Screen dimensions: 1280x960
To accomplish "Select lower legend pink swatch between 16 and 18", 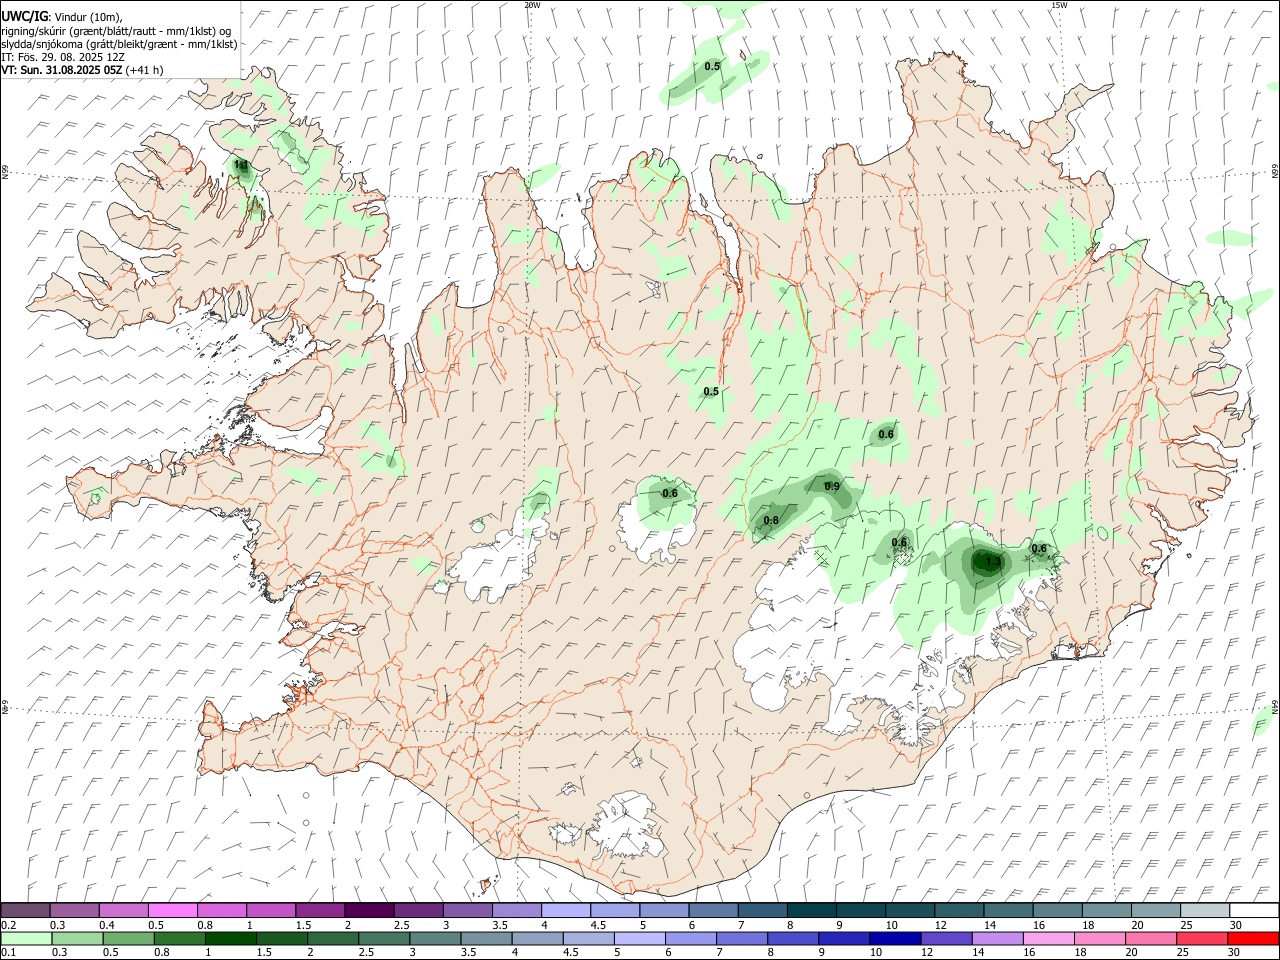I will pos(1047,938).
